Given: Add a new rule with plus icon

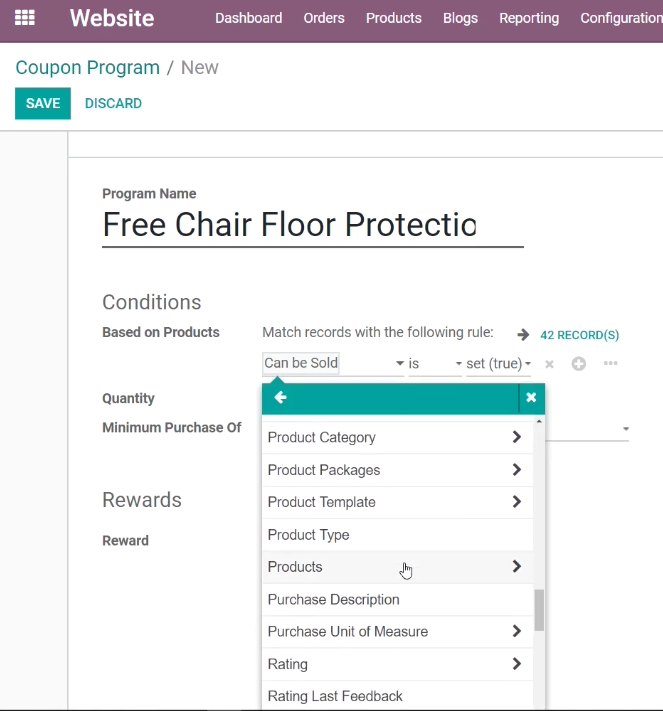Looking at the screenshot, I should point(578,364).
